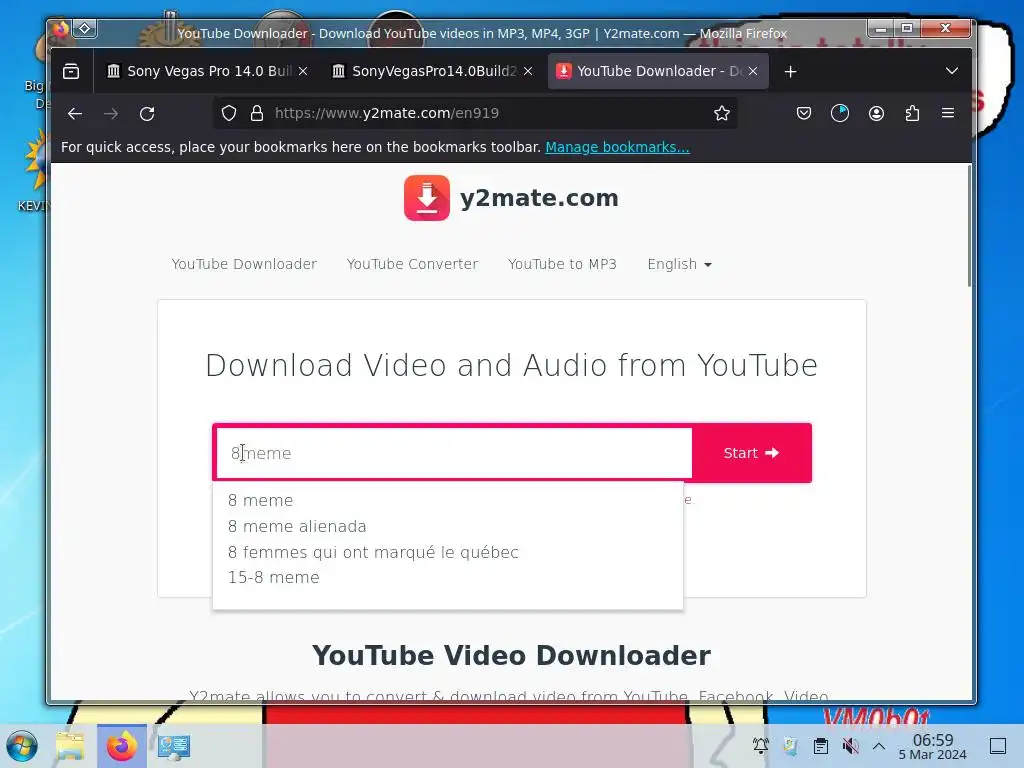This screenshot has width=1024, height=768.
Task: Choose suggestion '8 meme alienada'
Action: 297,526
